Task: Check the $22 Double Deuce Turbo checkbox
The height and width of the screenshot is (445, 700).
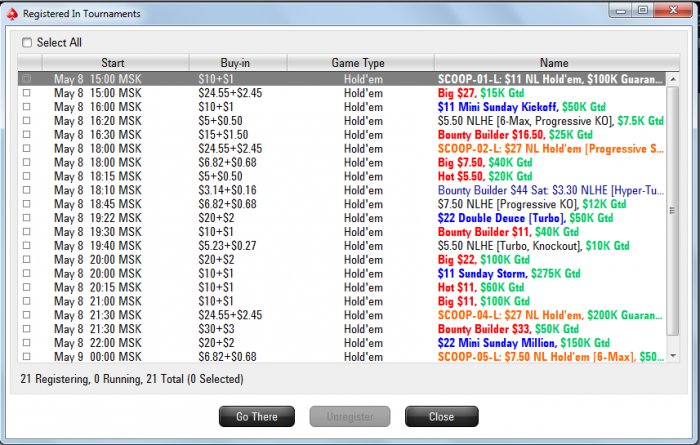Action: 27,218
